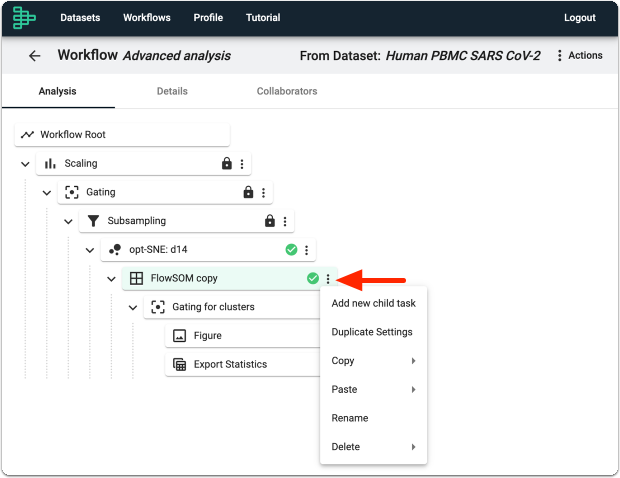Go back with the left arrow
The width and height of the screenshot is (620, 478).
click(35, 56)
